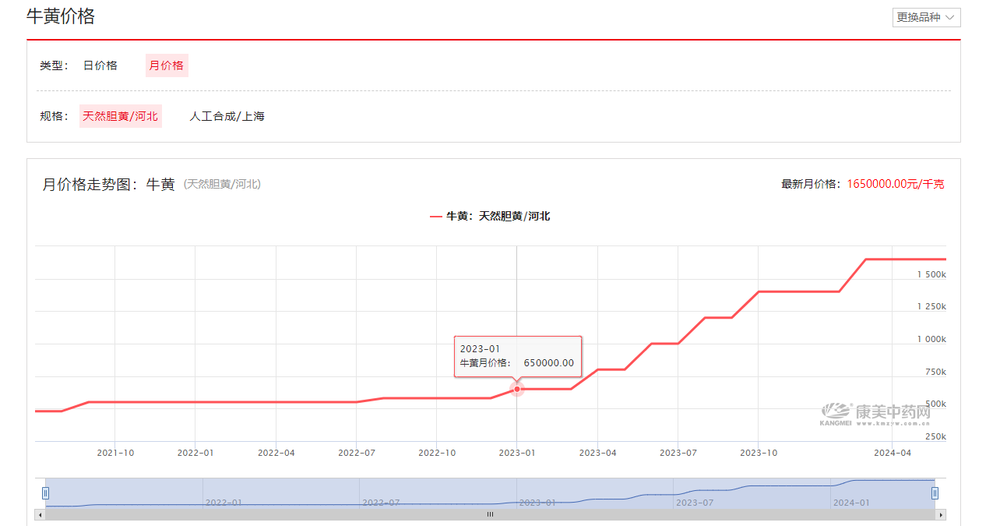Click the scrollbar center grip
1000x526 pixels.
490,515
